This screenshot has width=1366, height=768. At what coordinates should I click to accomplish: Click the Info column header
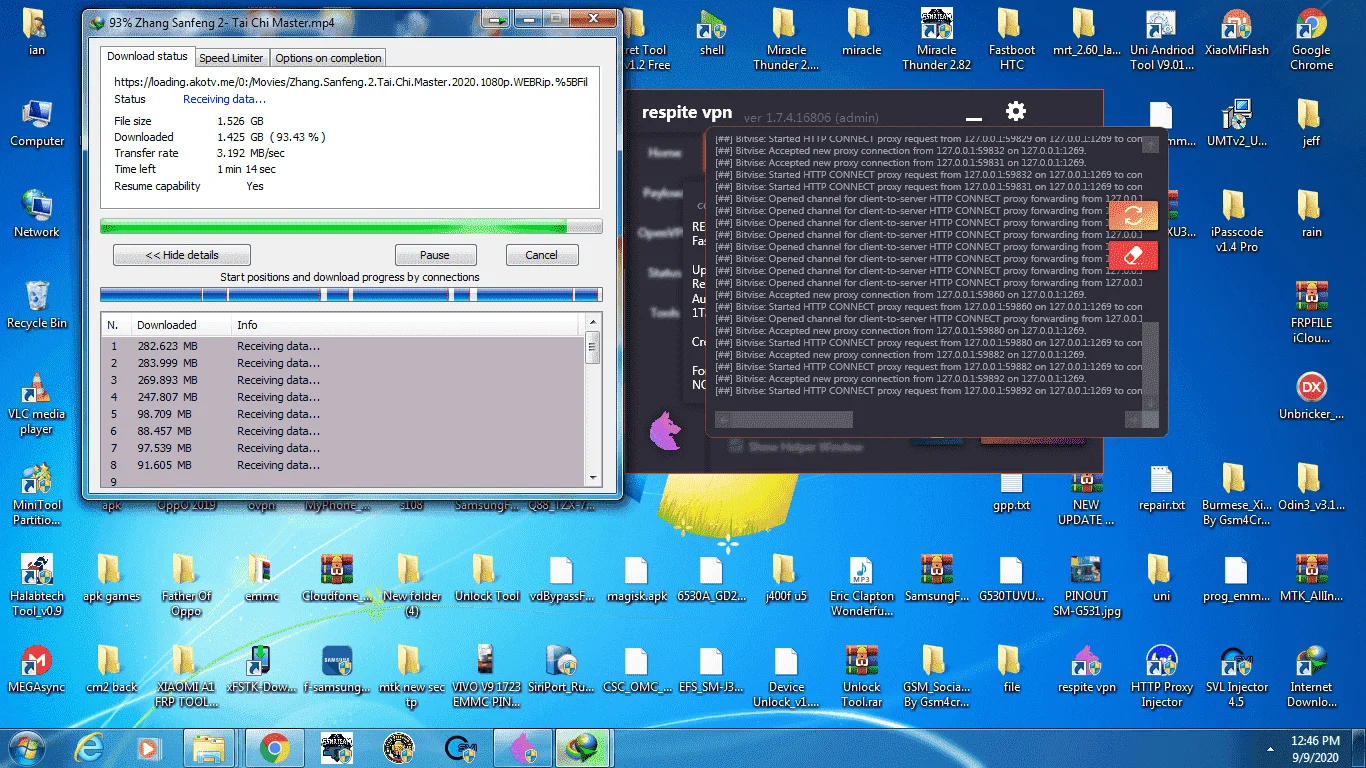(x=405, y=325)
